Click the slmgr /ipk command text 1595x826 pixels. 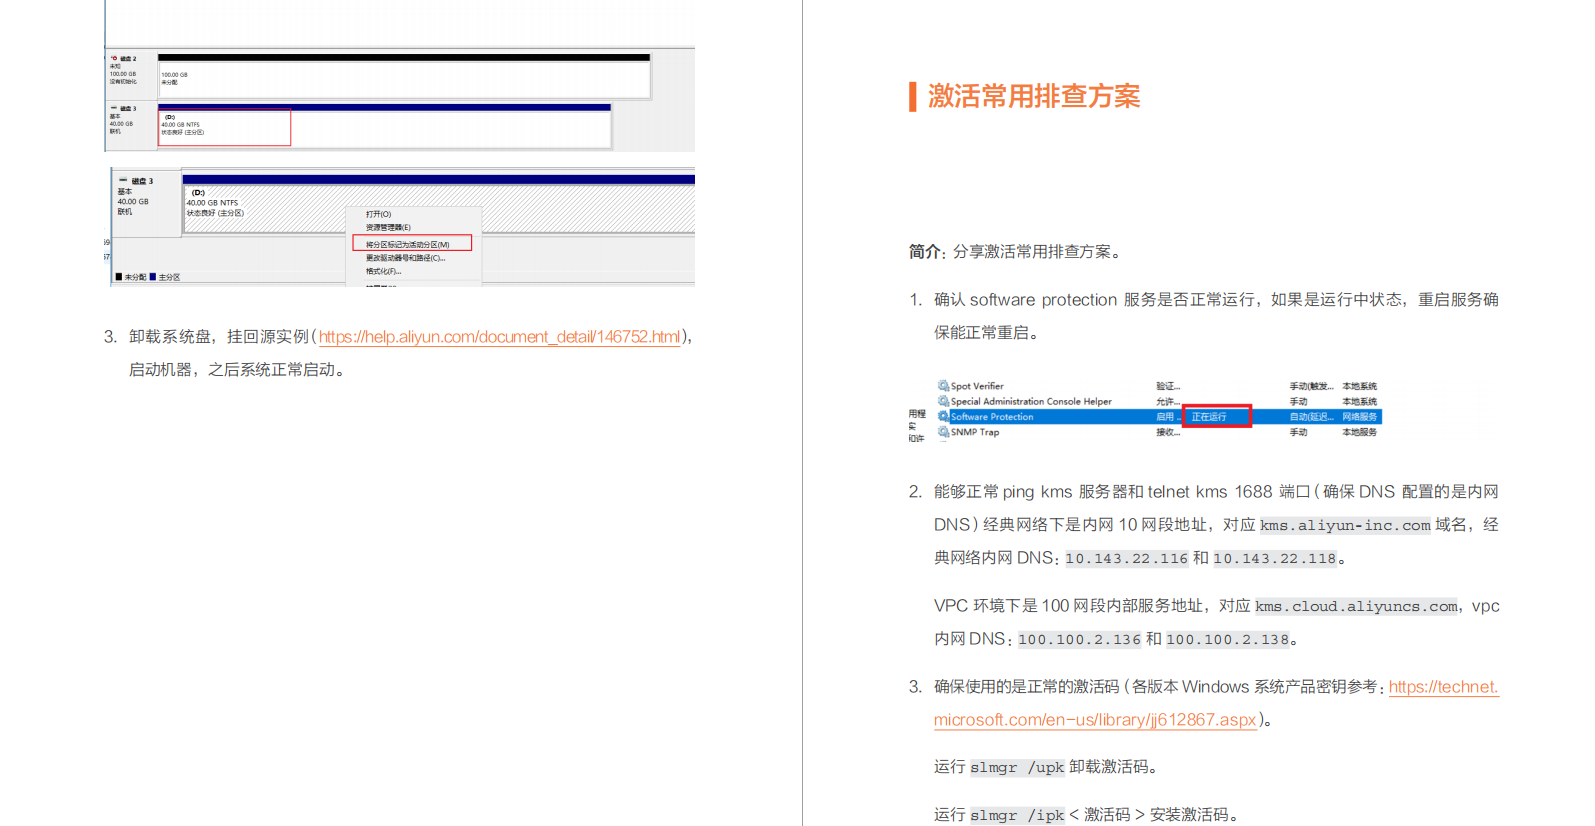pos(1017,815)
